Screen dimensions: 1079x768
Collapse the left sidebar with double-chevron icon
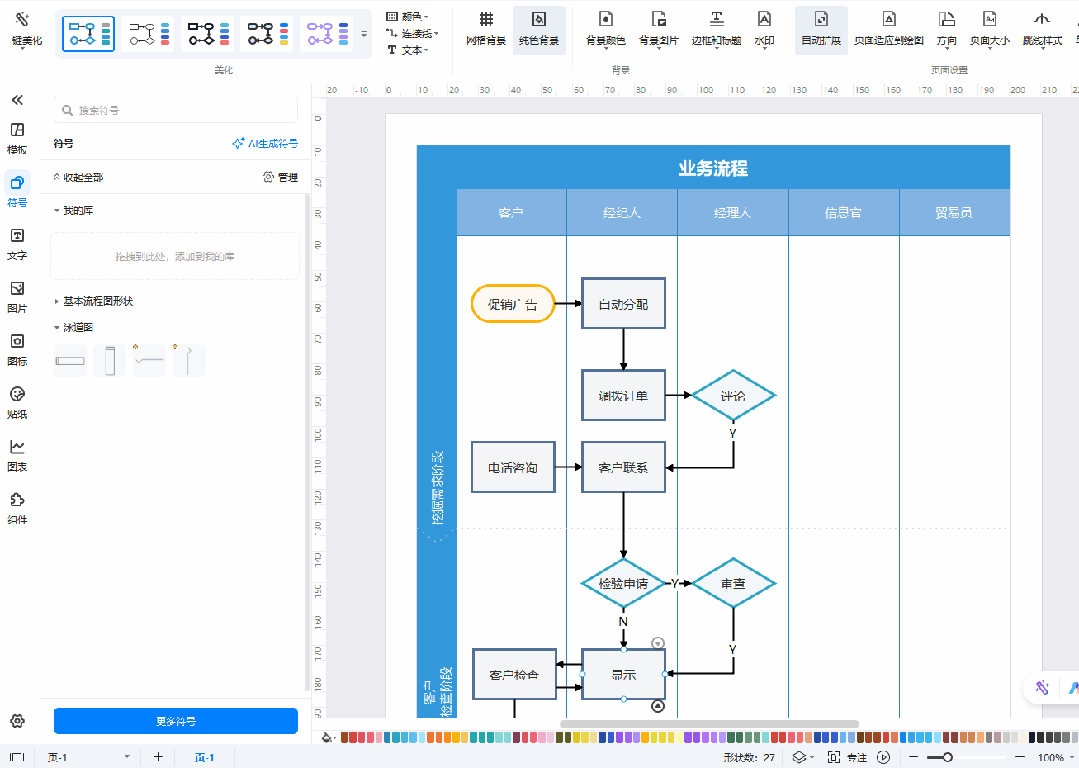click(17, 100)
